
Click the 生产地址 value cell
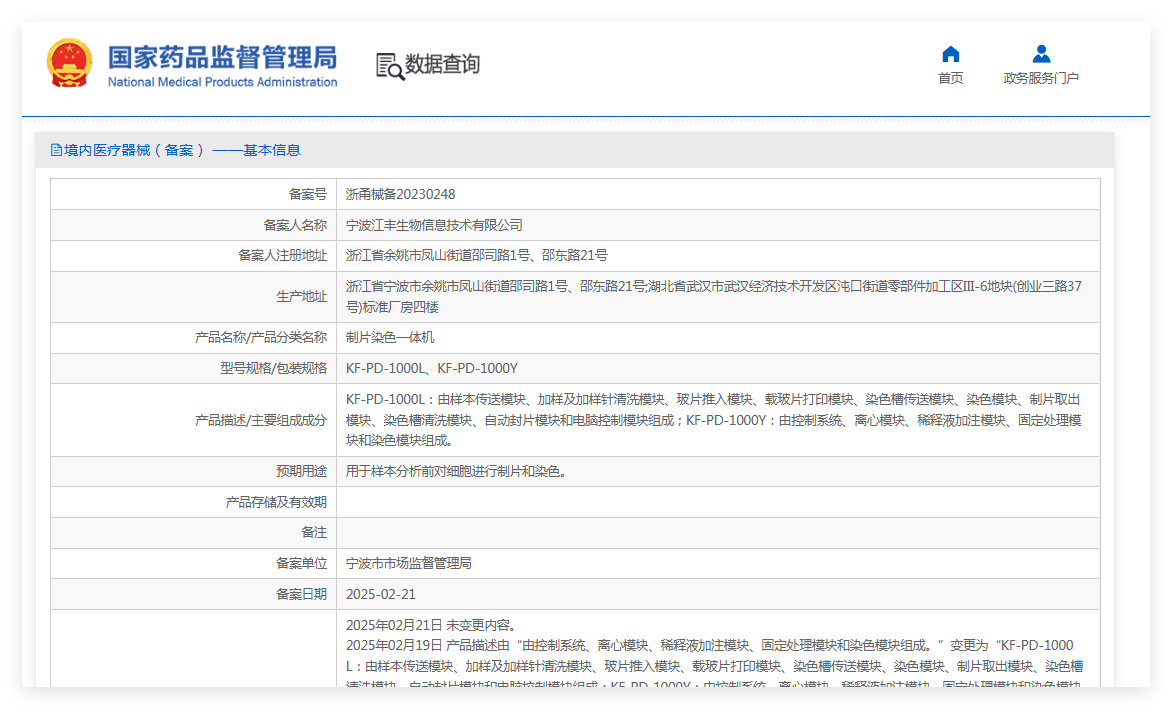[718, 297]
